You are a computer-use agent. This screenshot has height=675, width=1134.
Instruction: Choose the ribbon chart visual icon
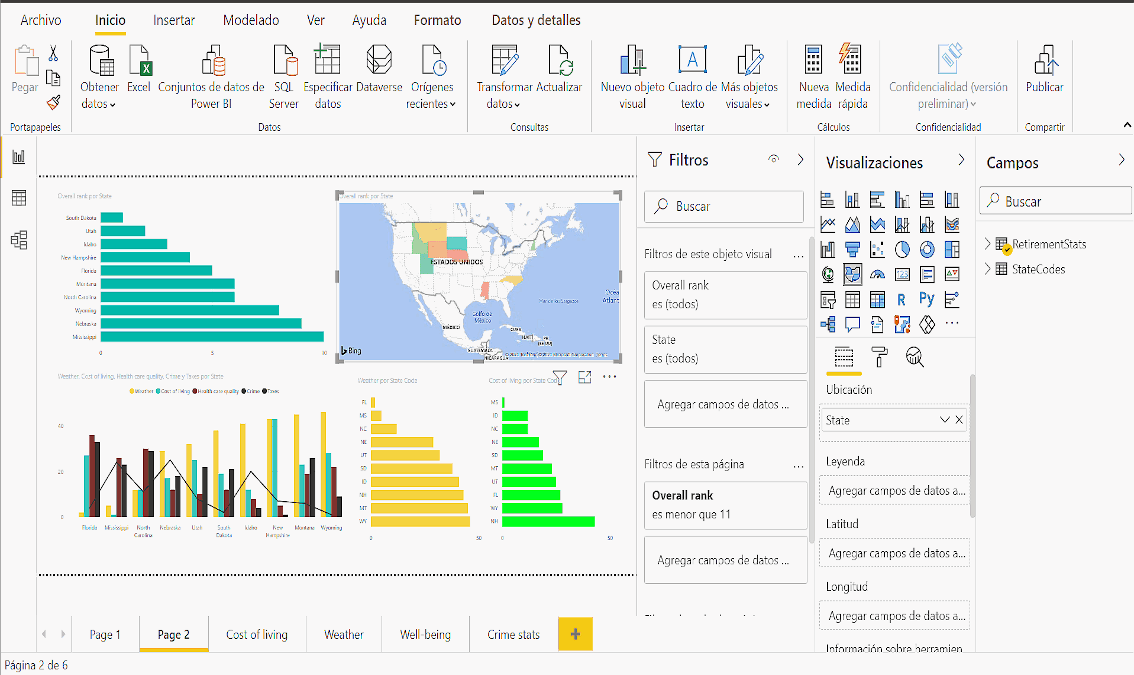point(952,225)
